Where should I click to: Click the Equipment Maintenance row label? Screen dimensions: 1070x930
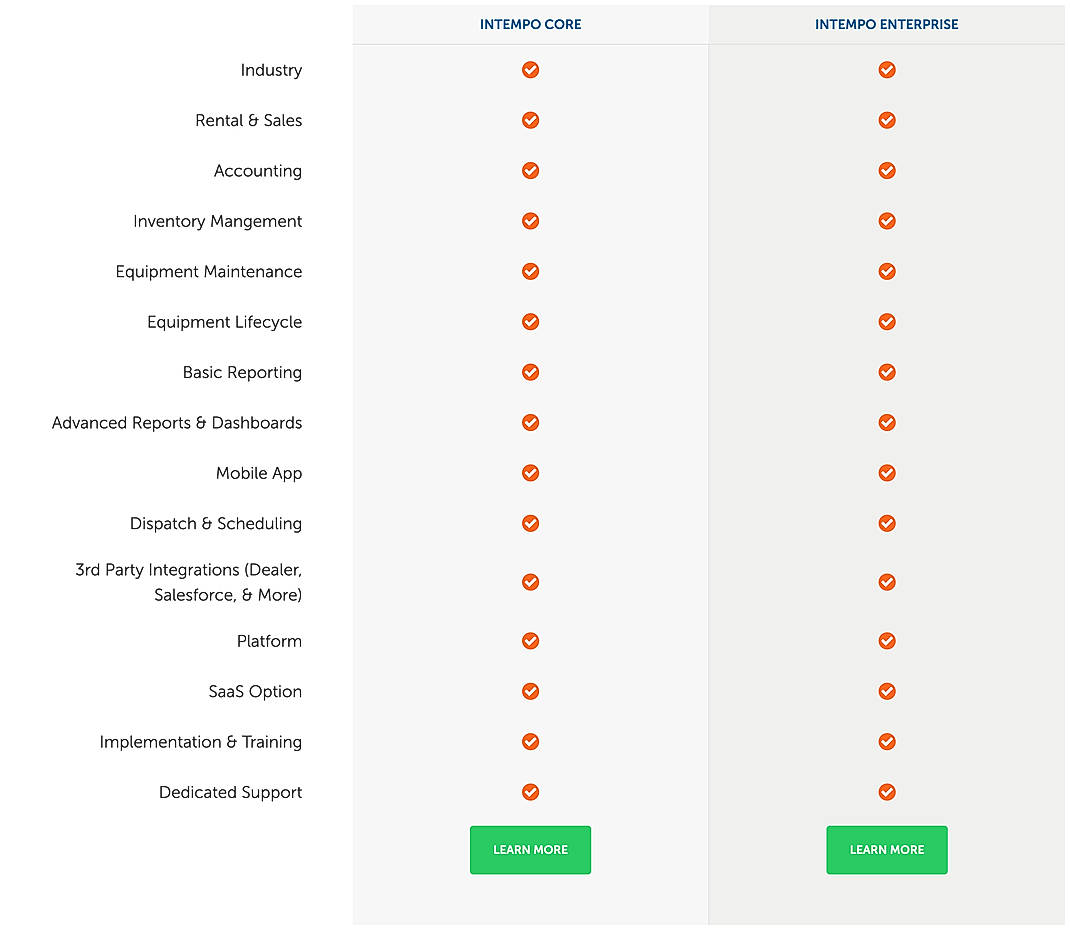tap(209, 272)
